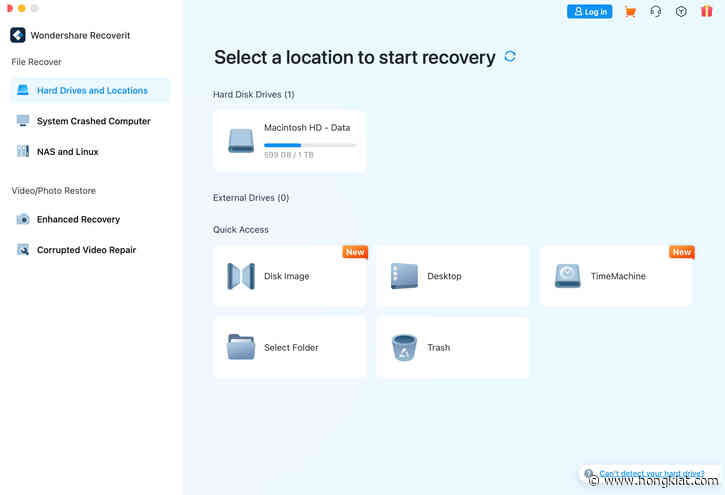Click the Log in button
Screen dimensions: 725x495
tap(590, 12)
